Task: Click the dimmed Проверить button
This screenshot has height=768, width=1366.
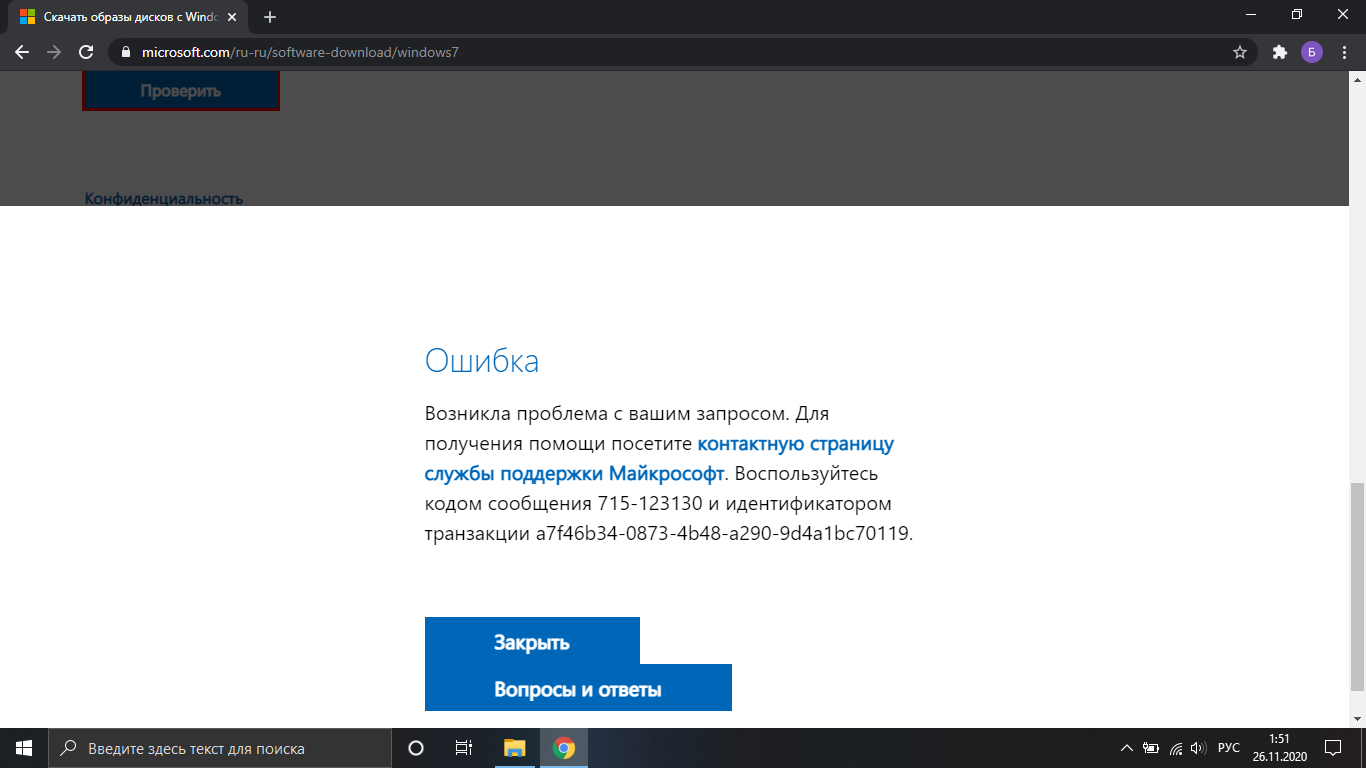Action: [x=180, y=90]
